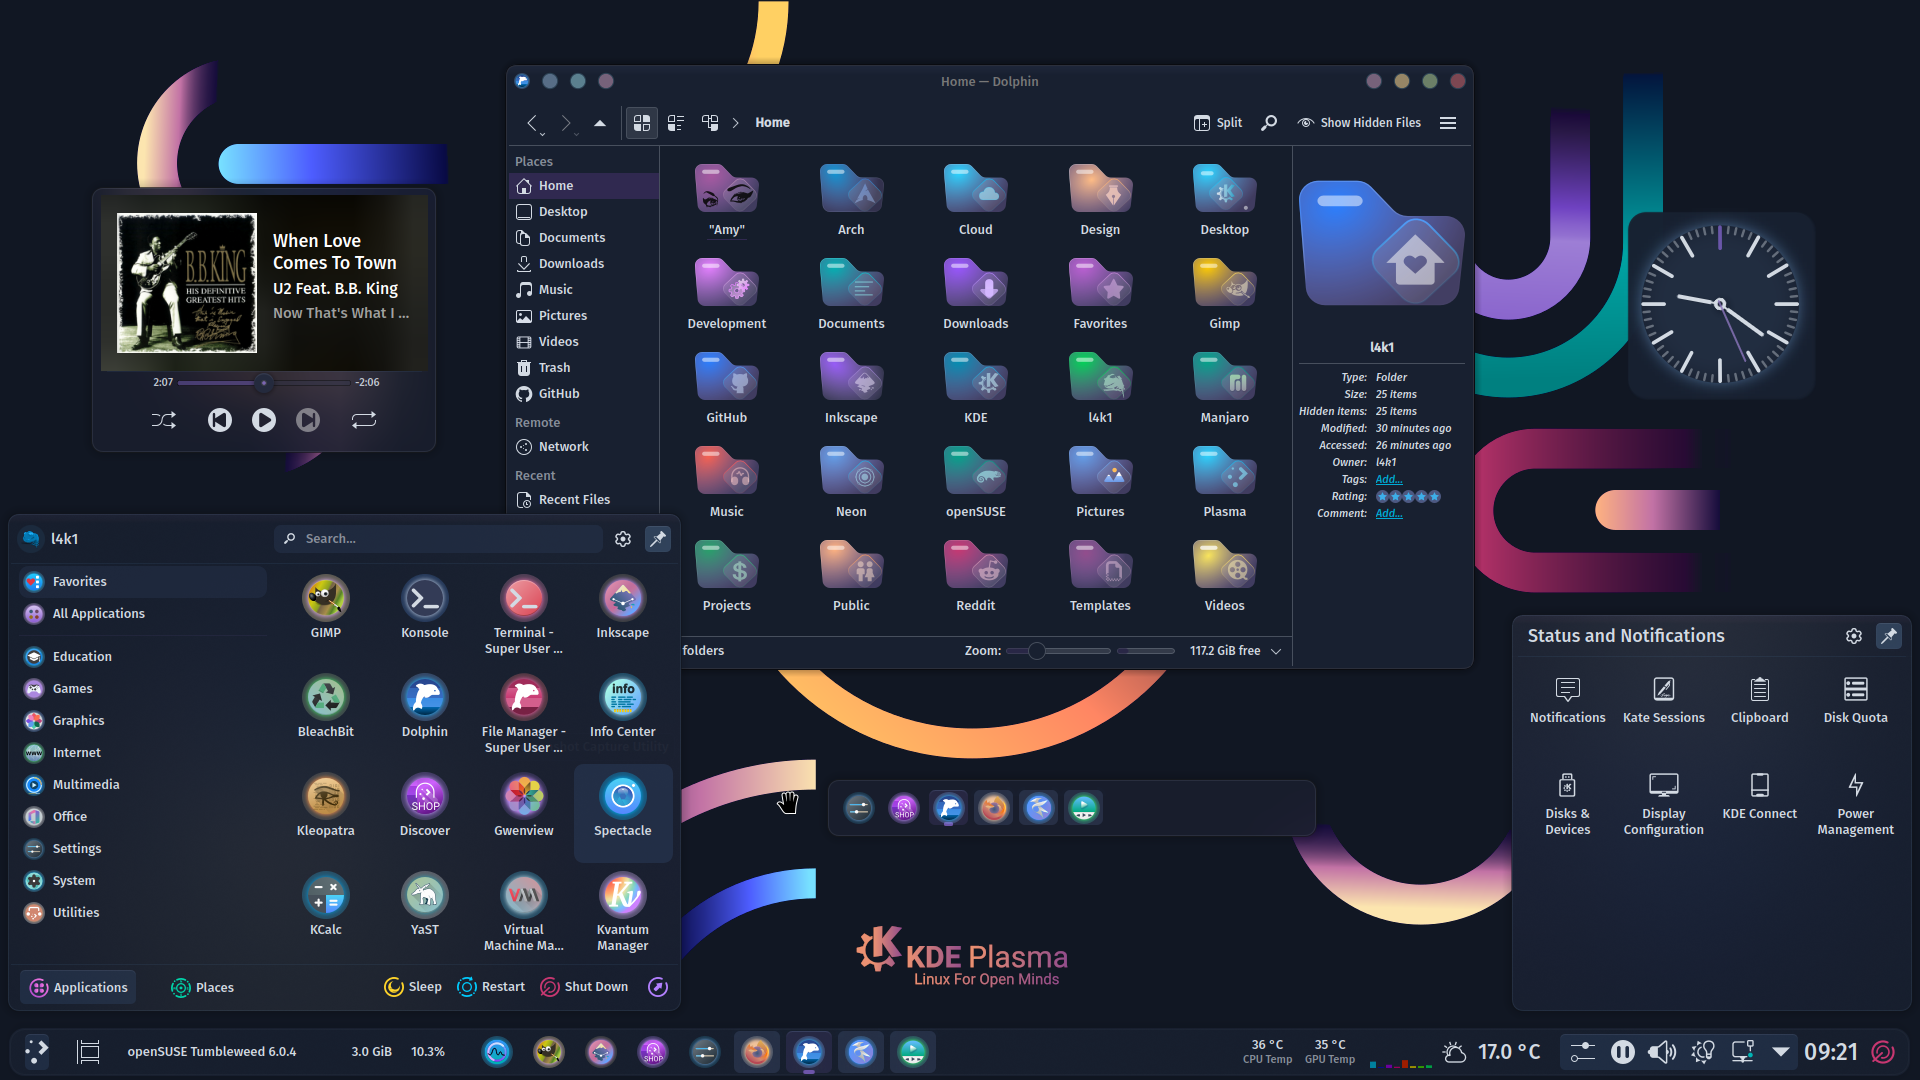Select Favorites category in launcher
The height and width of the screenshot is (1080, 1920).
pos(143,582)
